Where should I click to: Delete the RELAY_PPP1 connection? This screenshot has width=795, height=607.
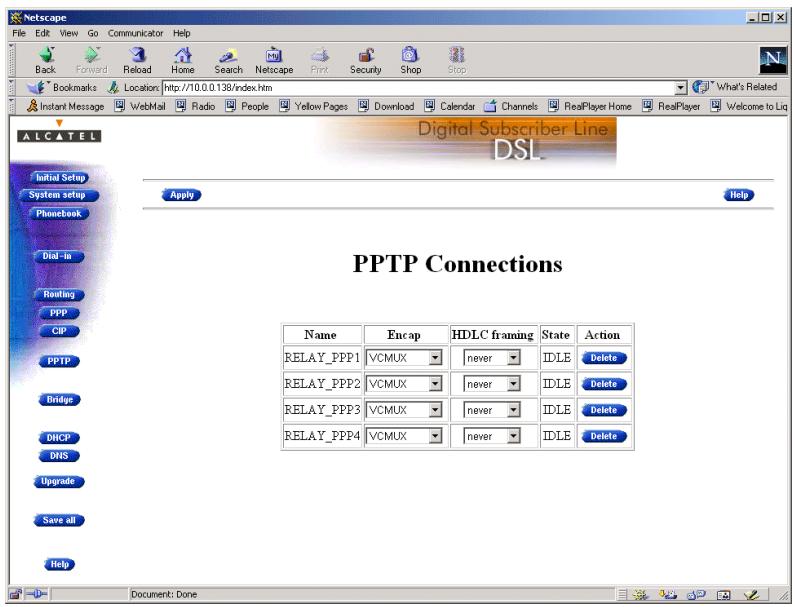604,358
